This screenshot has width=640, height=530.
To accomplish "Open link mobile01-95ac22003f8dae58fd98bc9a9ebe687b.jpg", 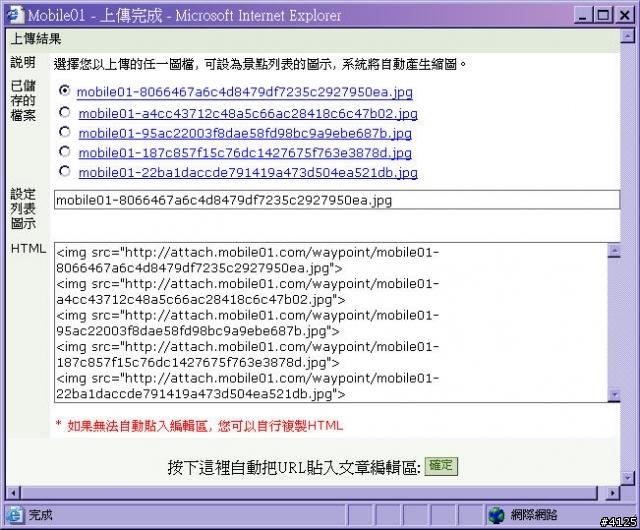I will (x=245, y=134).
